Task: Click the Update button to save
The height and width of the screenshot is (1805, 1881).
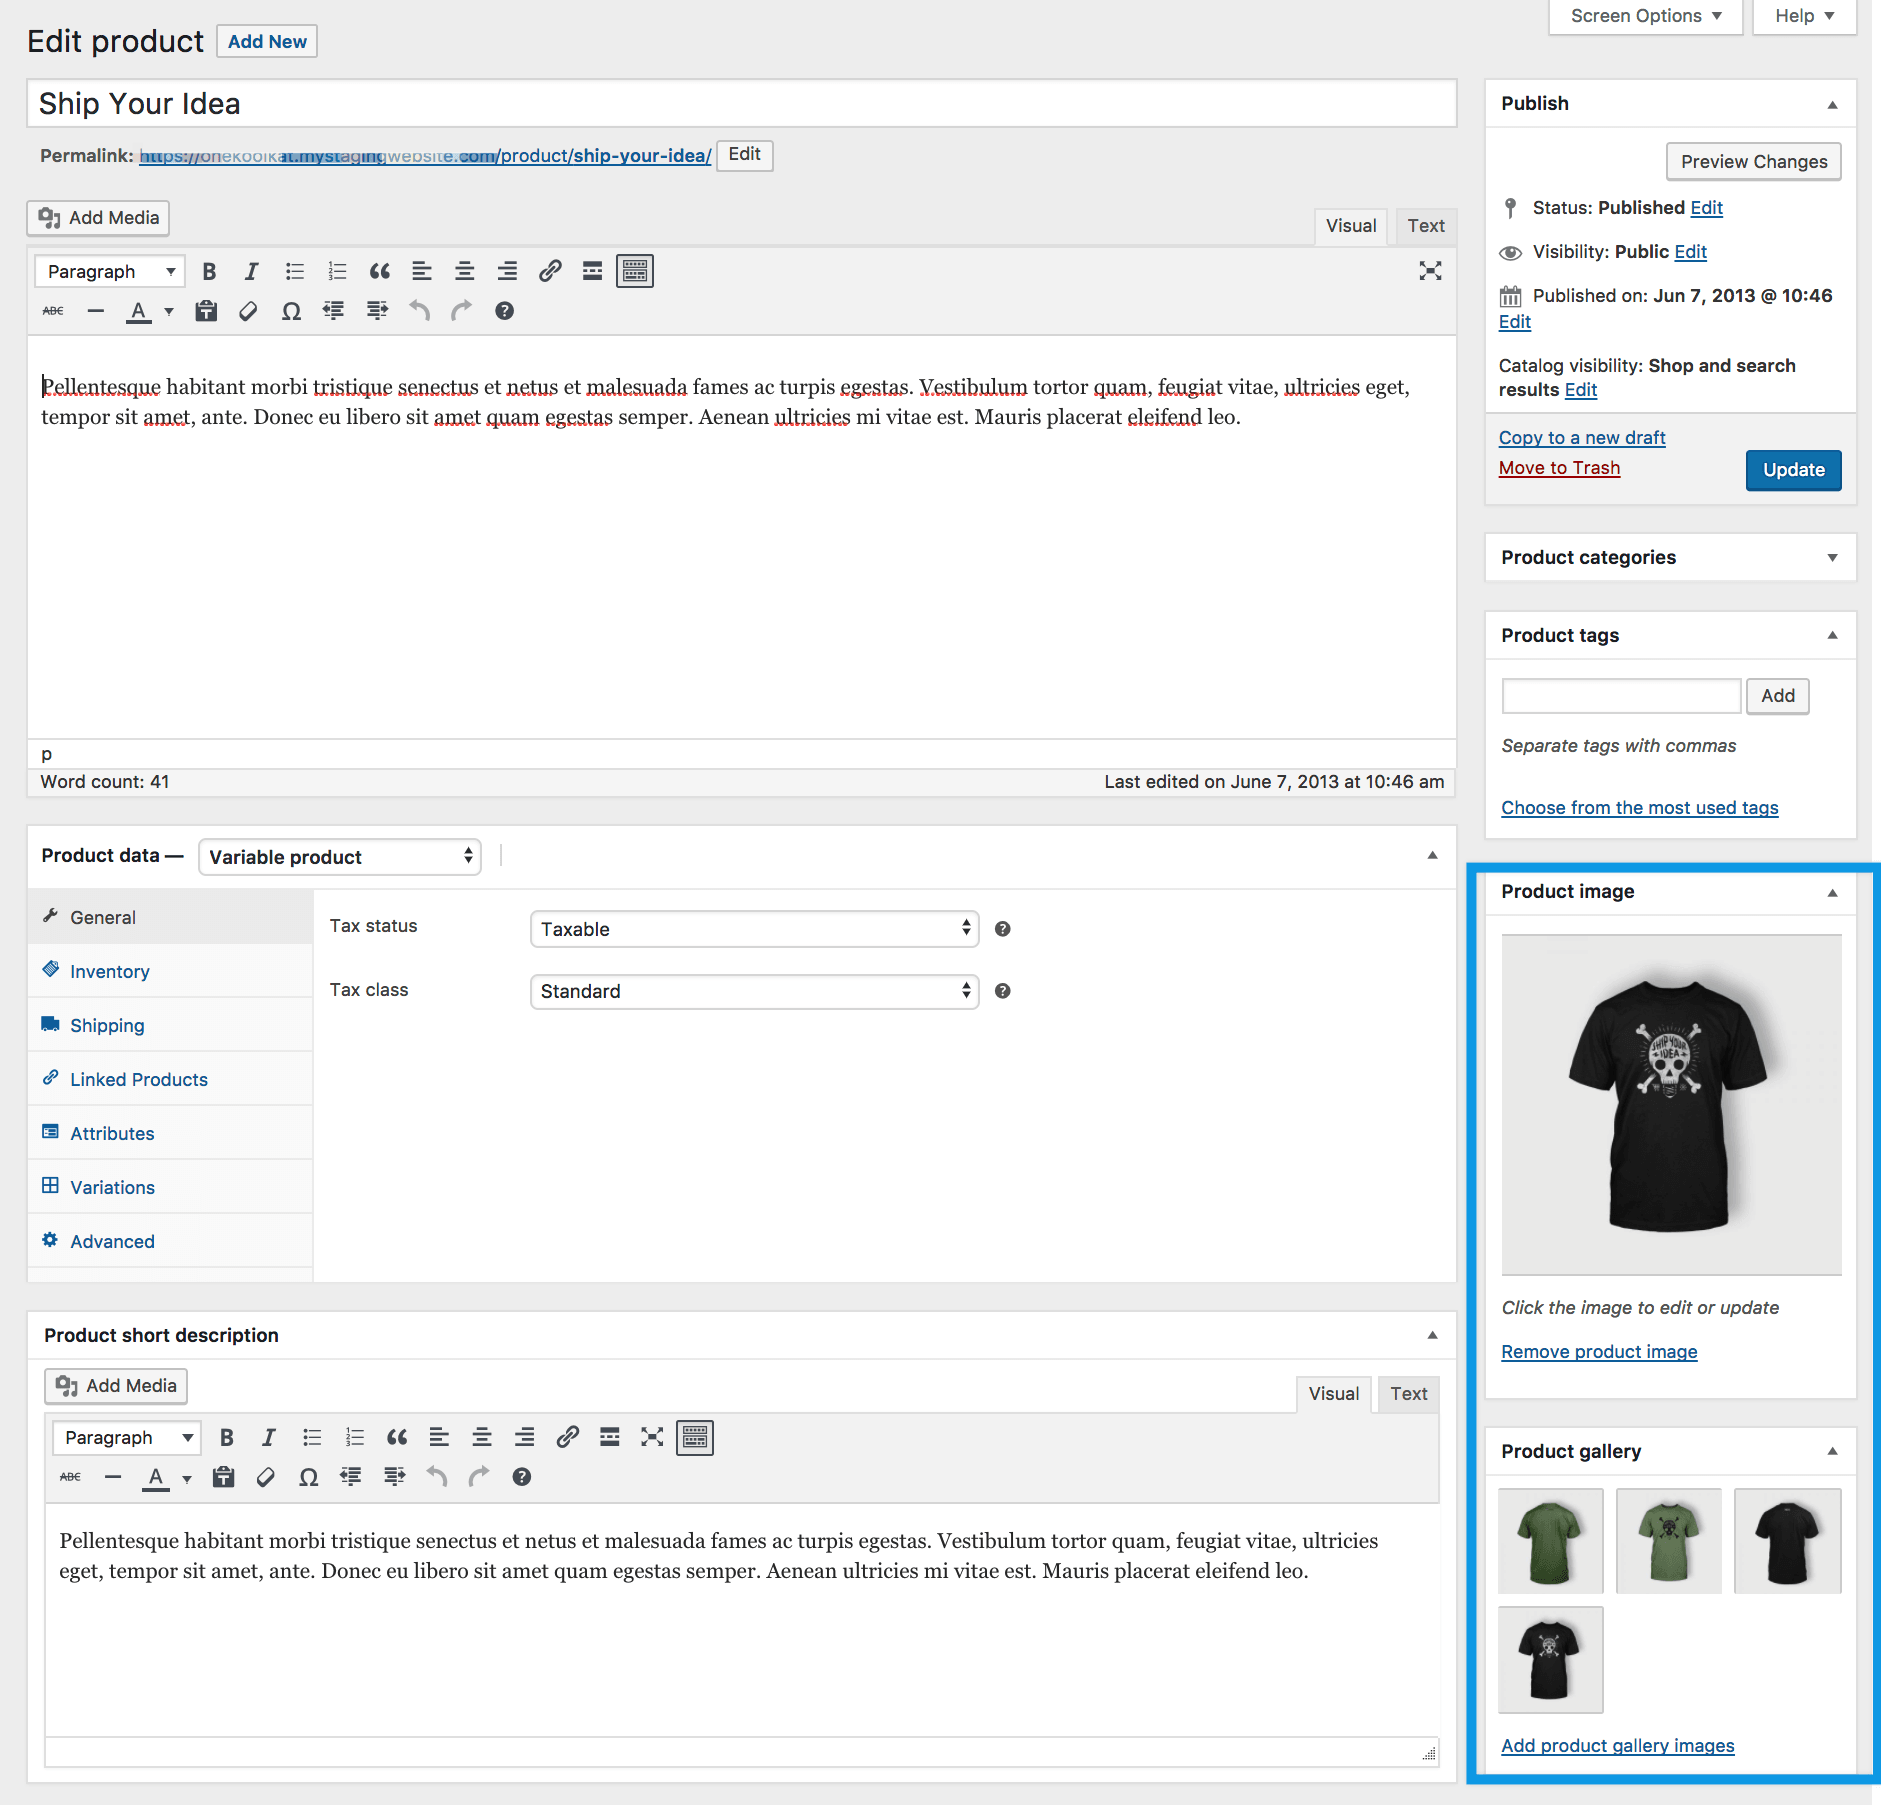Action: [x=1793, y=470]
